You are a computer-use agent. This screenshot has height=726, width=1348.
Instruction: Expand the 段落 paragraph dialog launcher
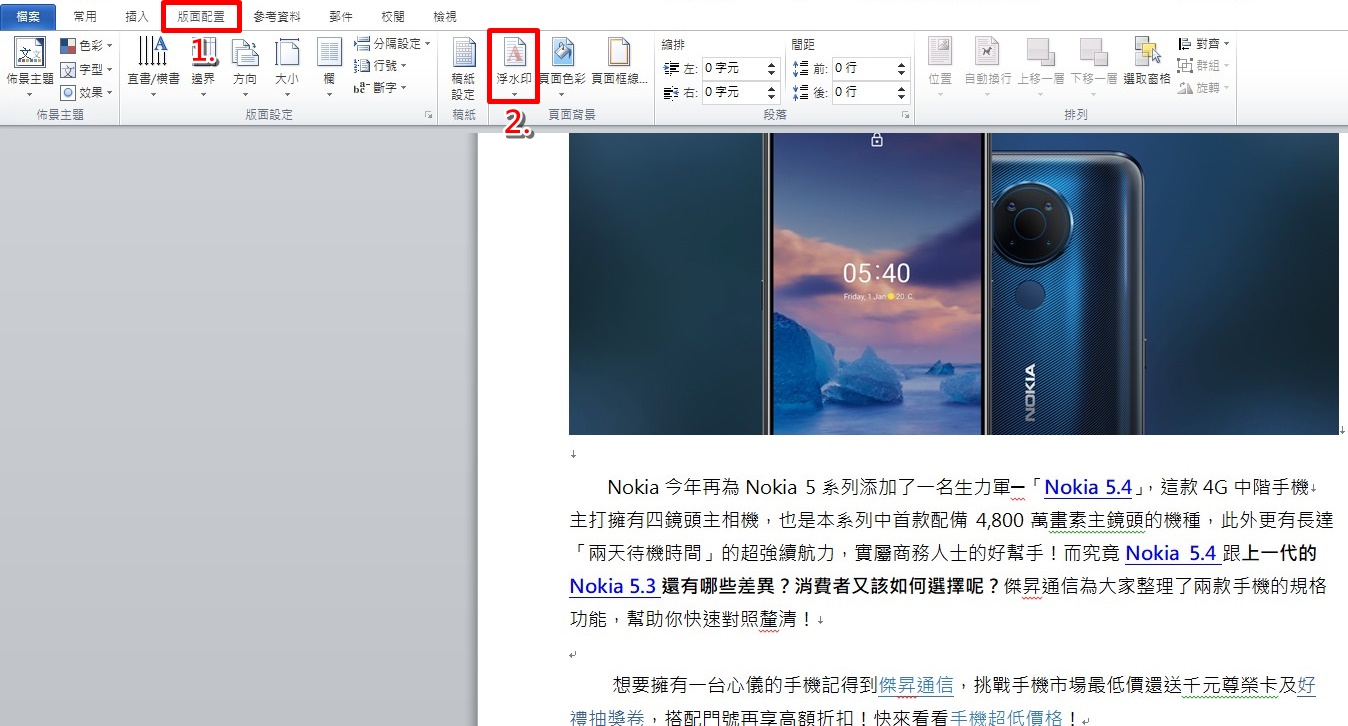pos(906,116)
